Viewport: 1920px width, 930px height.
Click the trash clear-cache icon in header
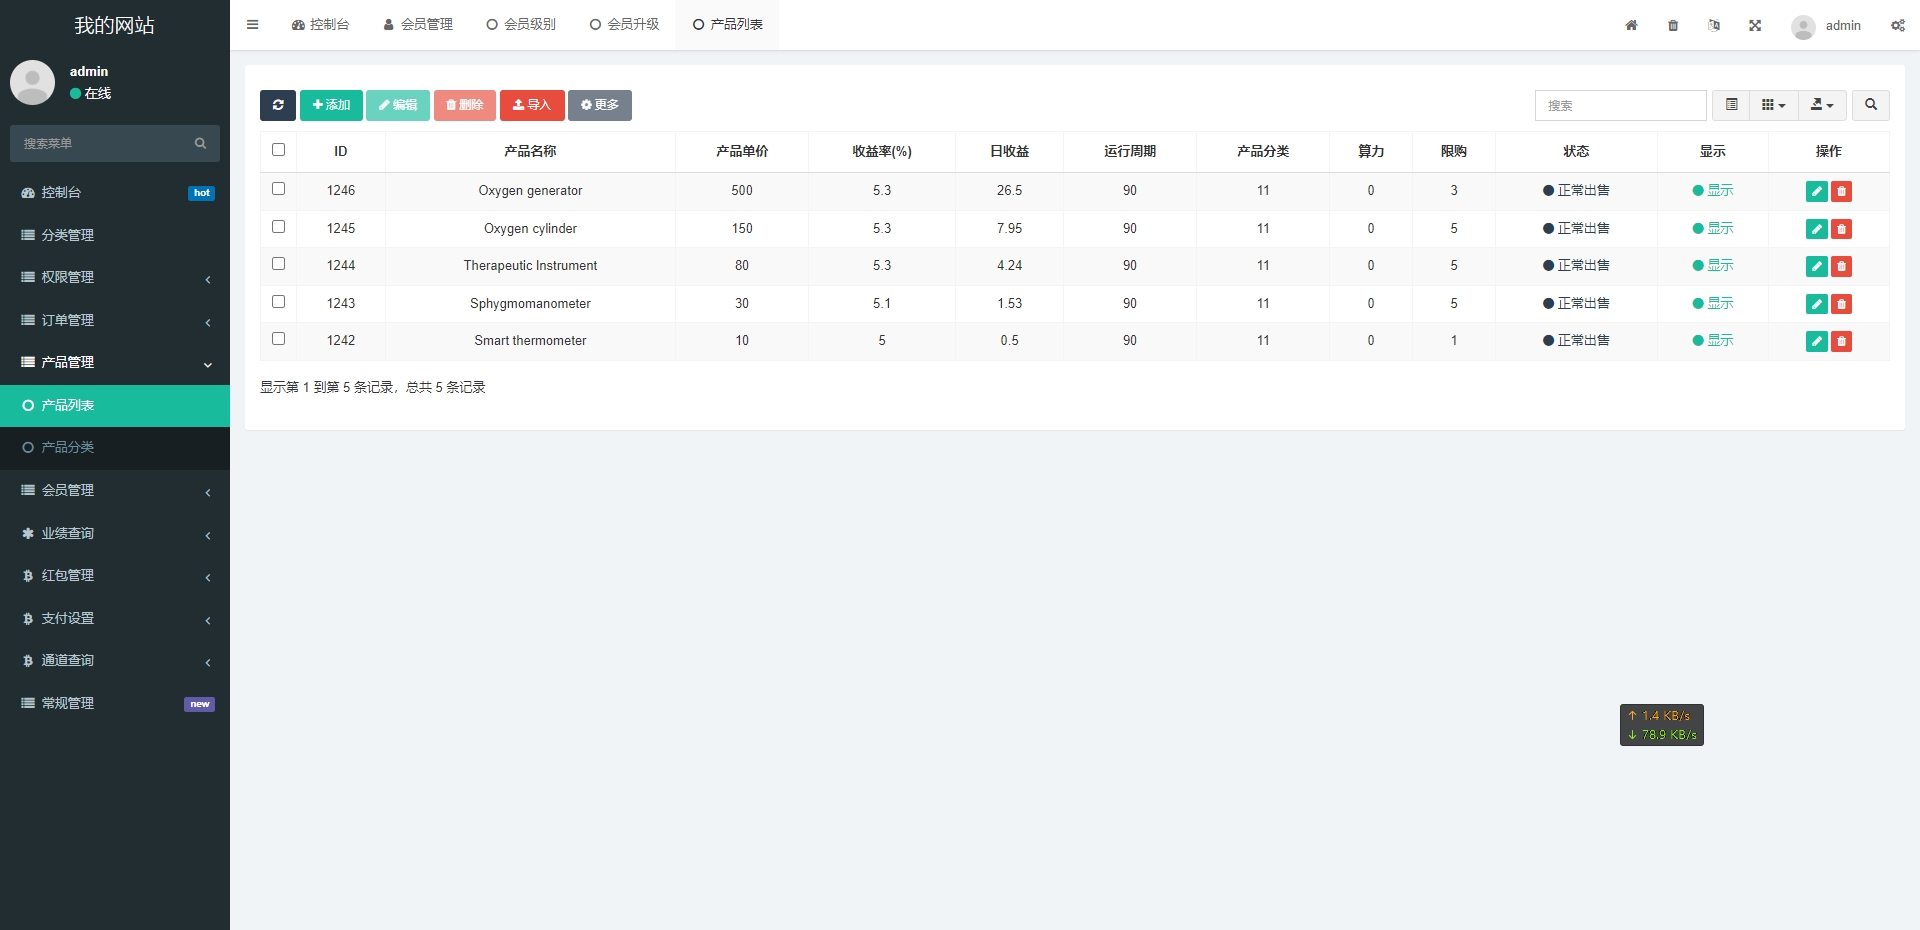(x=1673, y=25)
